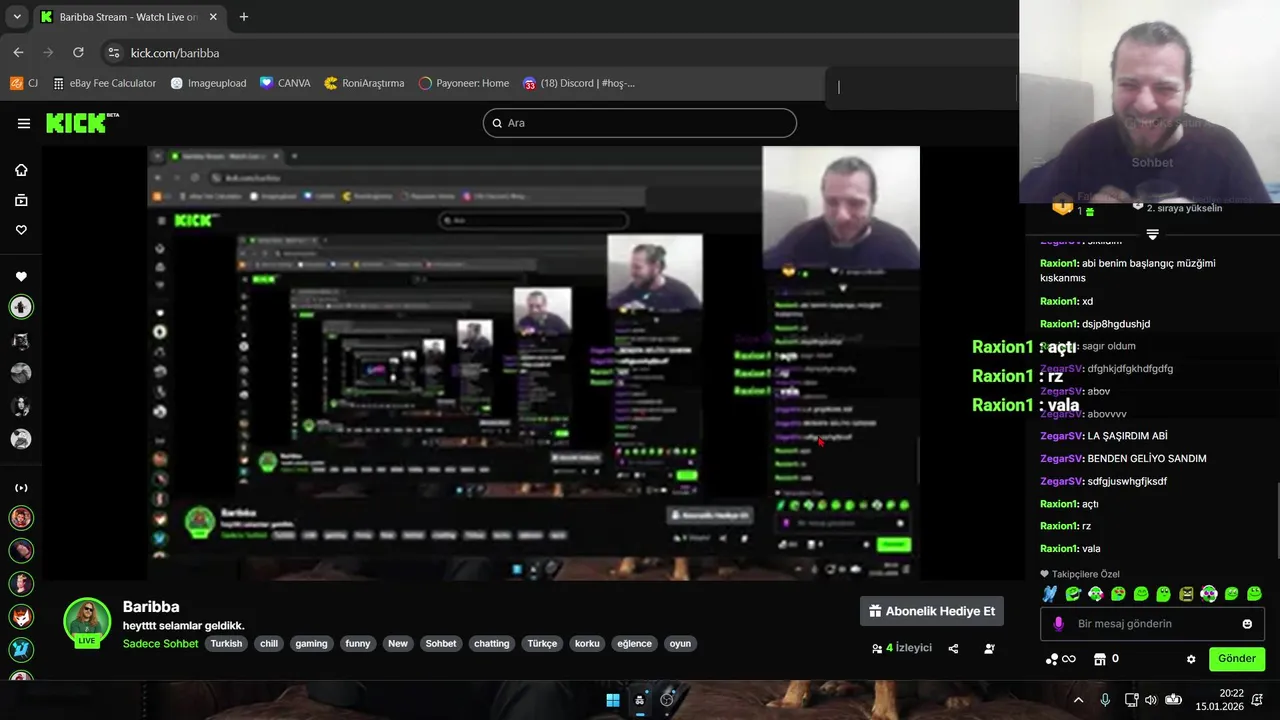Open the OBS icon in taskbar
The image size is (1280, 720).
[667, 700]
